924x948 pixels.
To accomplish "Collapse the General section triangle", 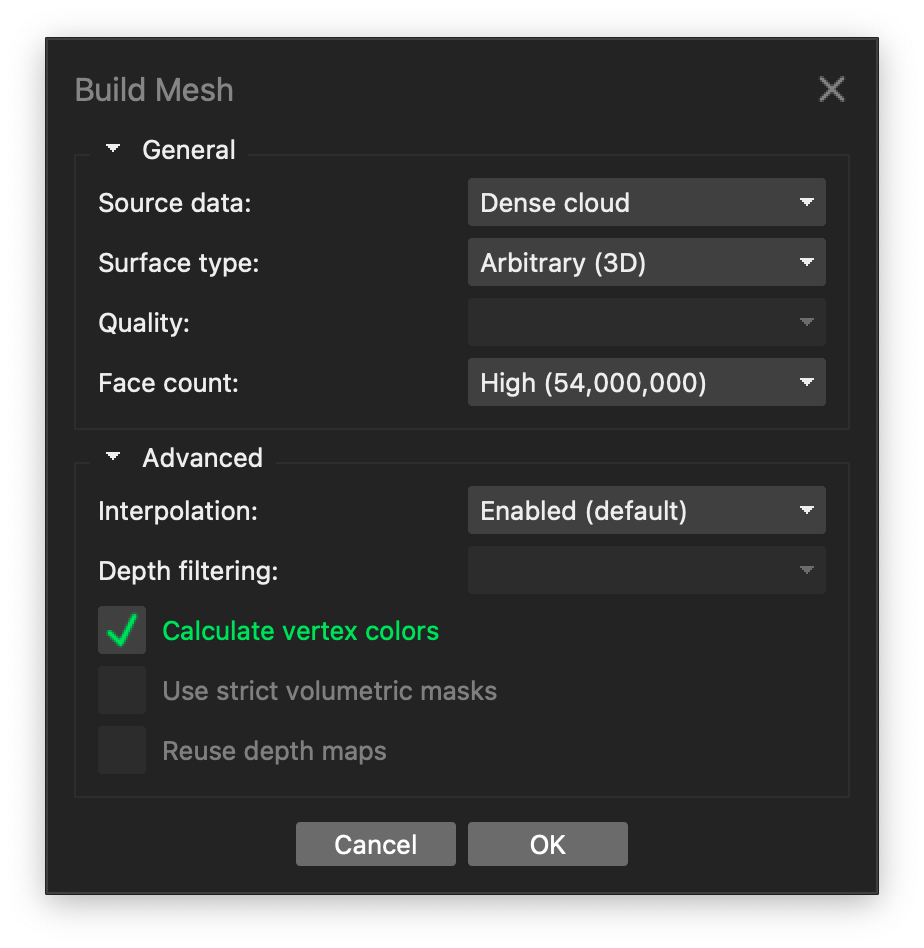I will pos(113,148).
